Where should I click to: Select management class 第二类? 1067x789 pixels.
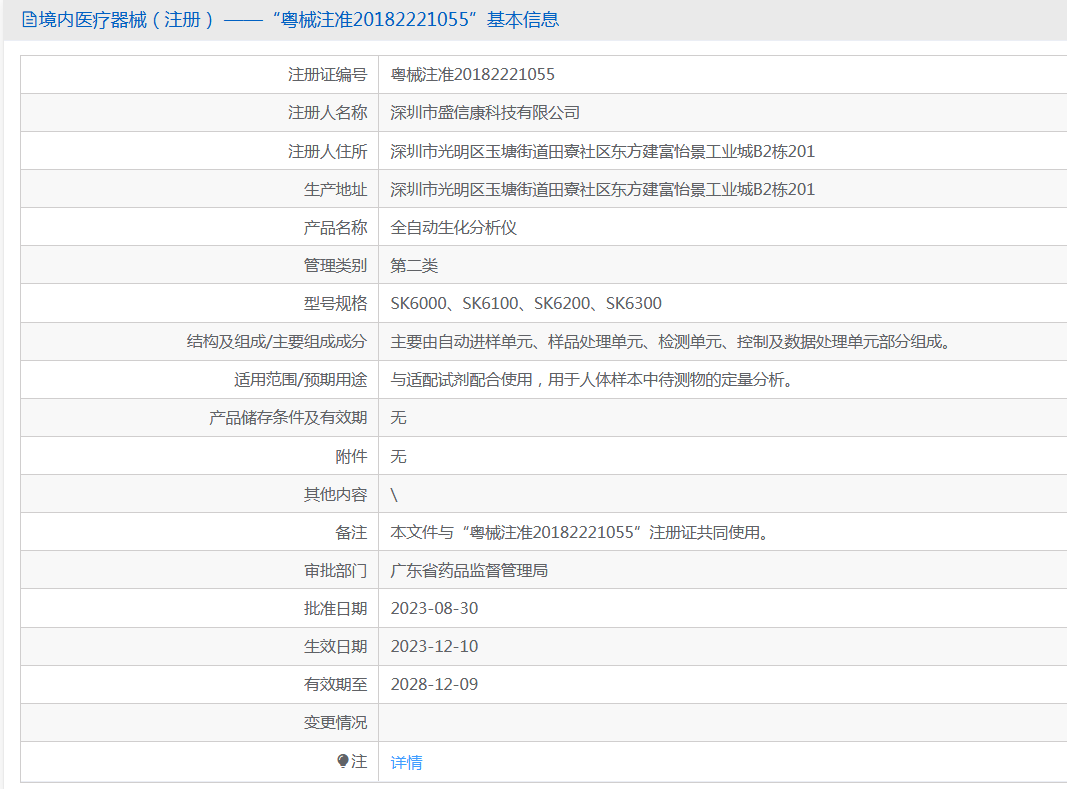[414, 265]
